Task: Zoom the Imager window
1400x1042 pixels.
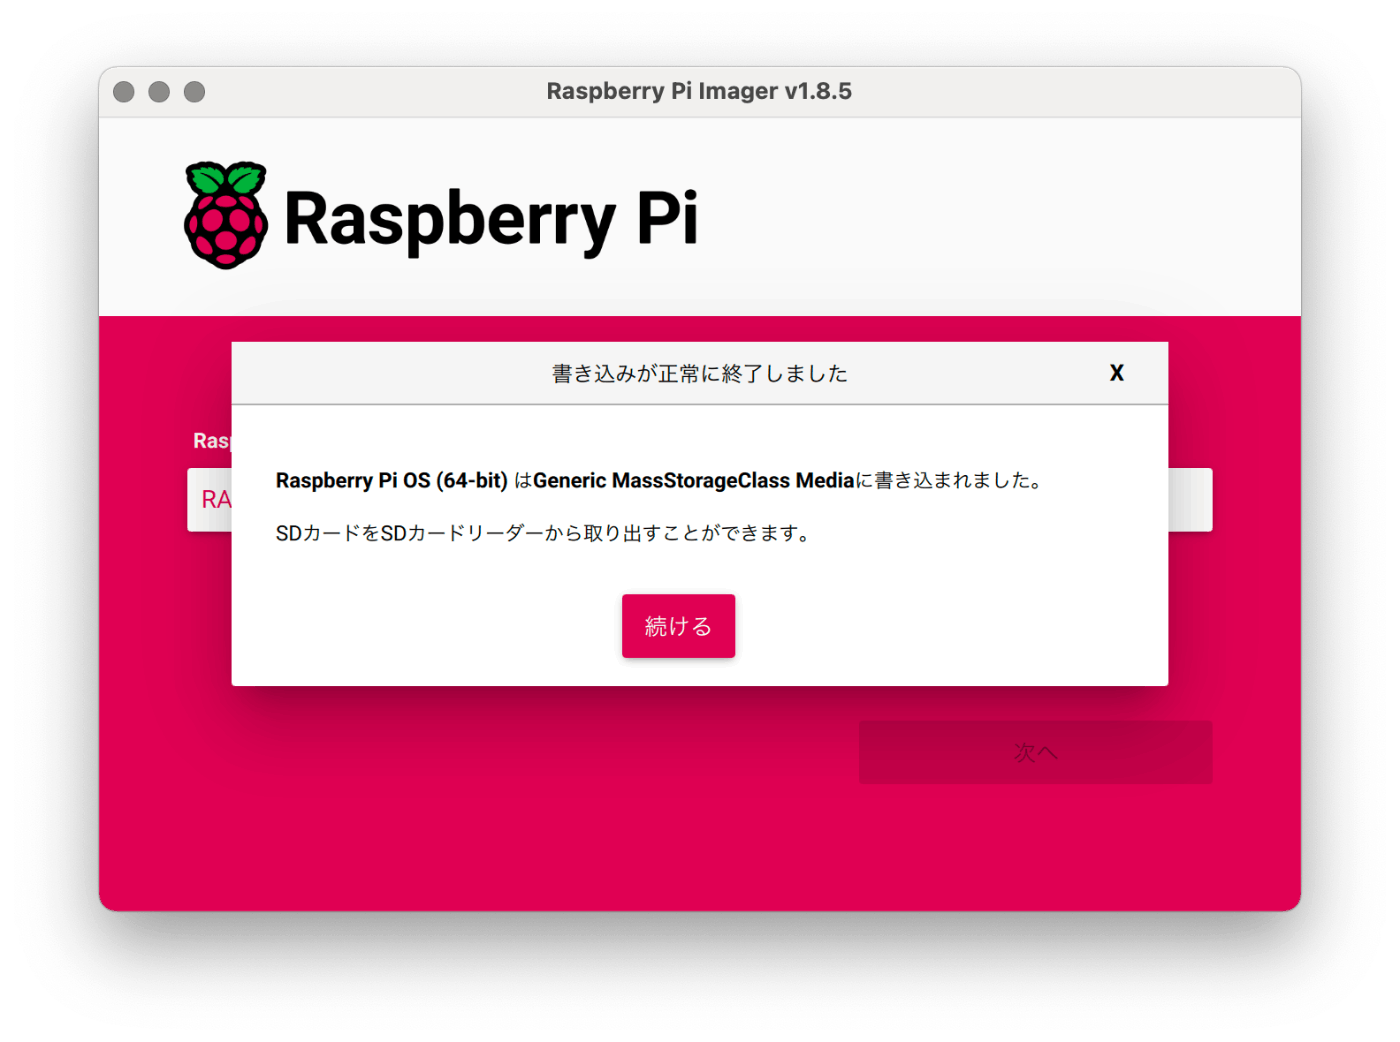Action: pos(195,92)
